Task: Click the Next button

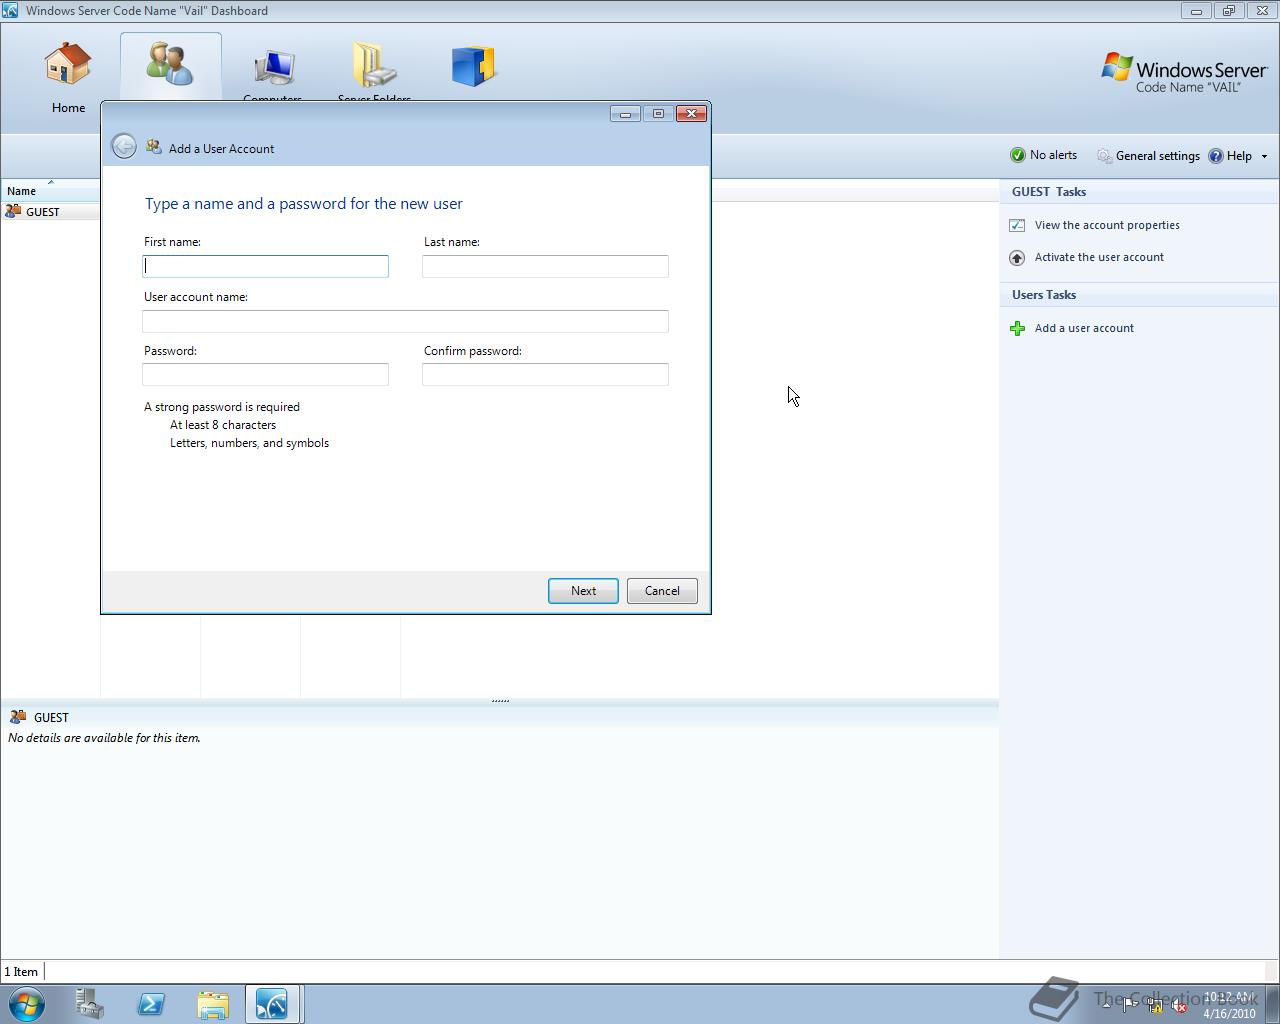Action: pyautogui.click(x=583, y=591)
